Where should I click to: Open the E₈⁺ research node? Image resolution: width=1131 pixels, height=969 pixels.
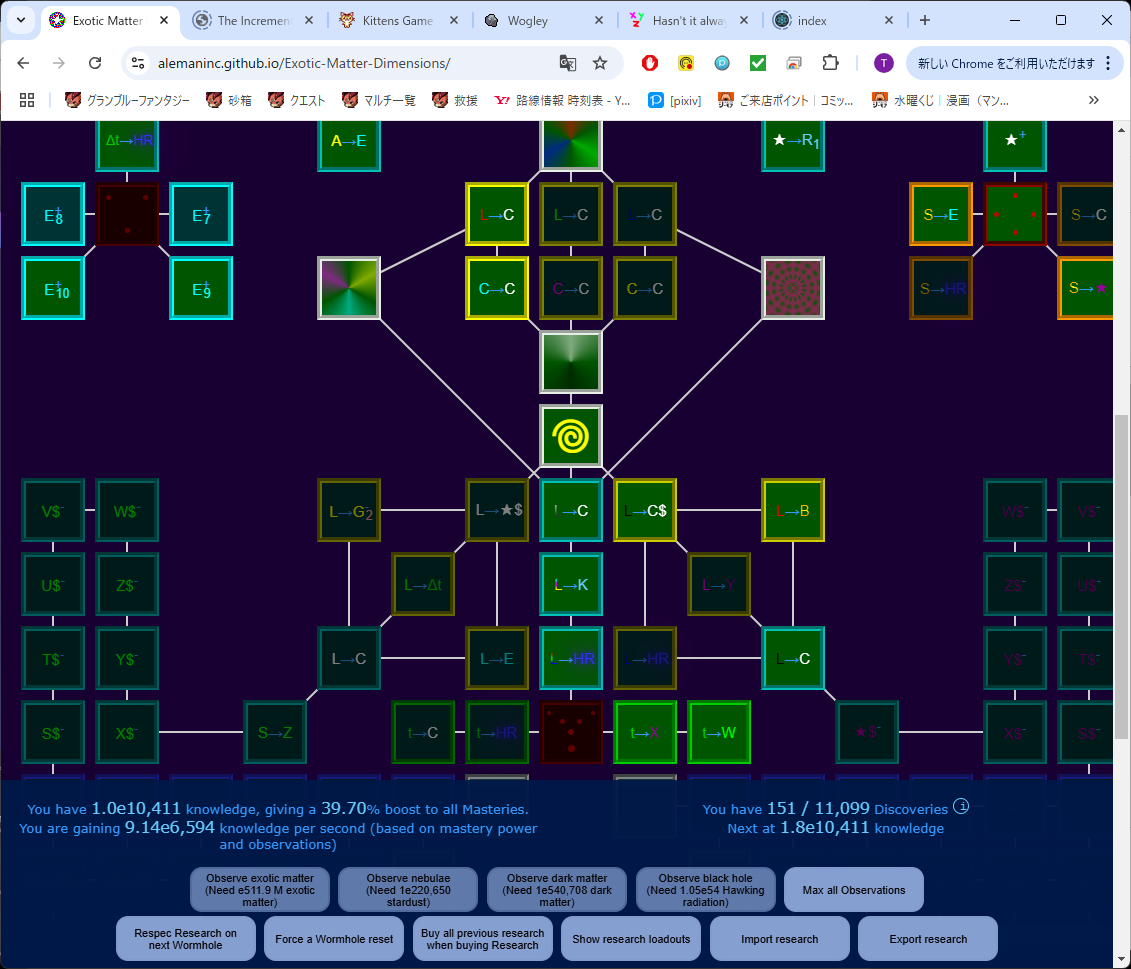tap(53, 214)
